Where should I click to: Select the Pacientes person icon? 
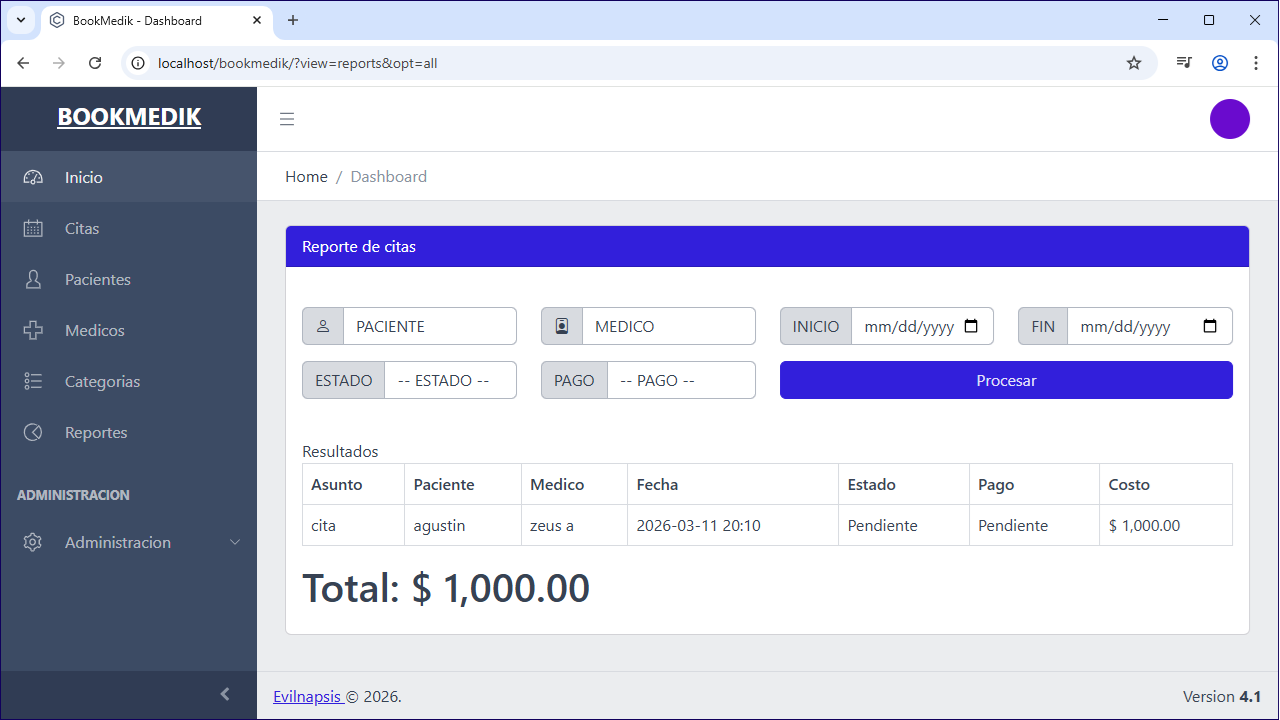click(x=33, y=279)
